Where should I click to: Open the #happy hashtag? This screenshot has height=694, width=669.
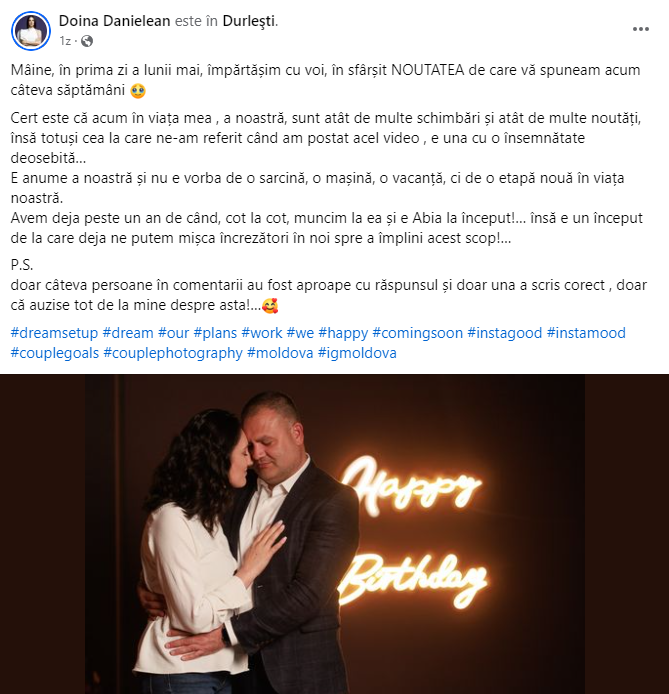[x=343, y=333]
